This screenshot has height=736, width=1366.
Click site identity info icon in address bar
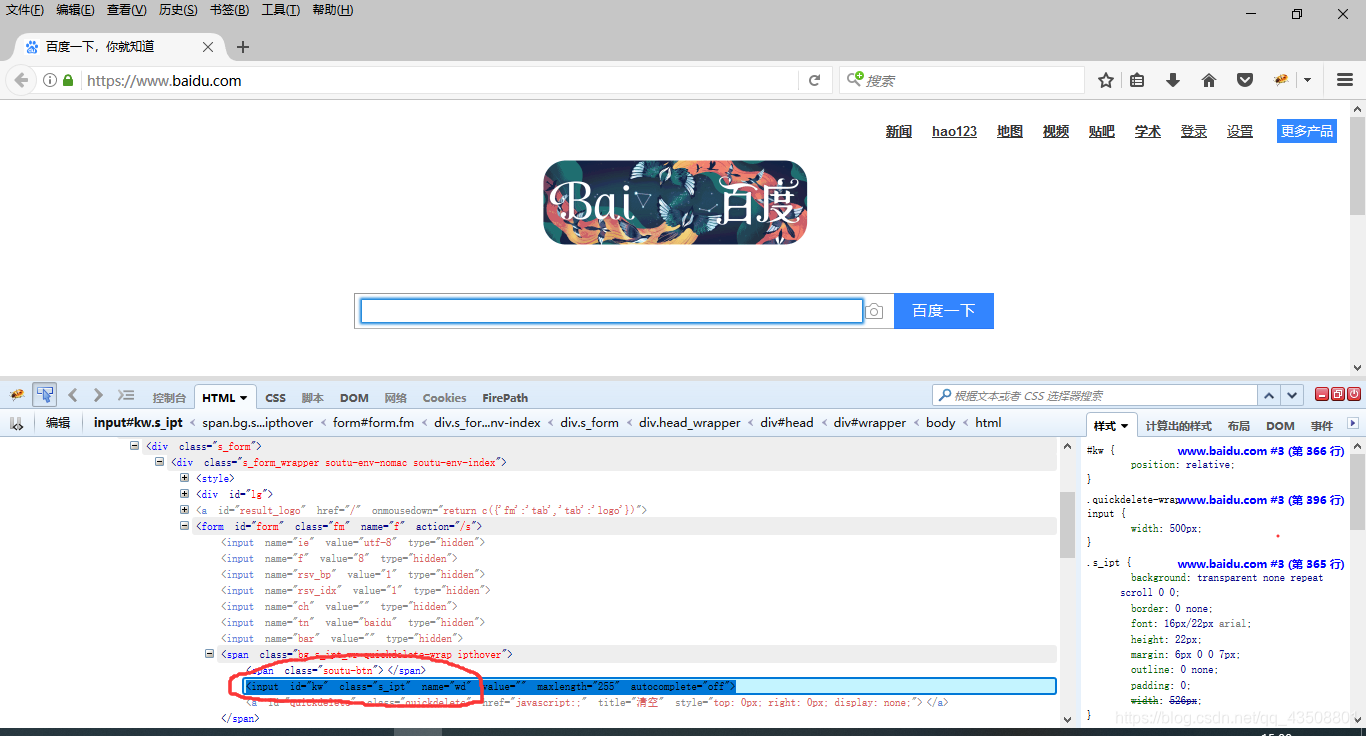pyautogui.click(x=50, y=81)
